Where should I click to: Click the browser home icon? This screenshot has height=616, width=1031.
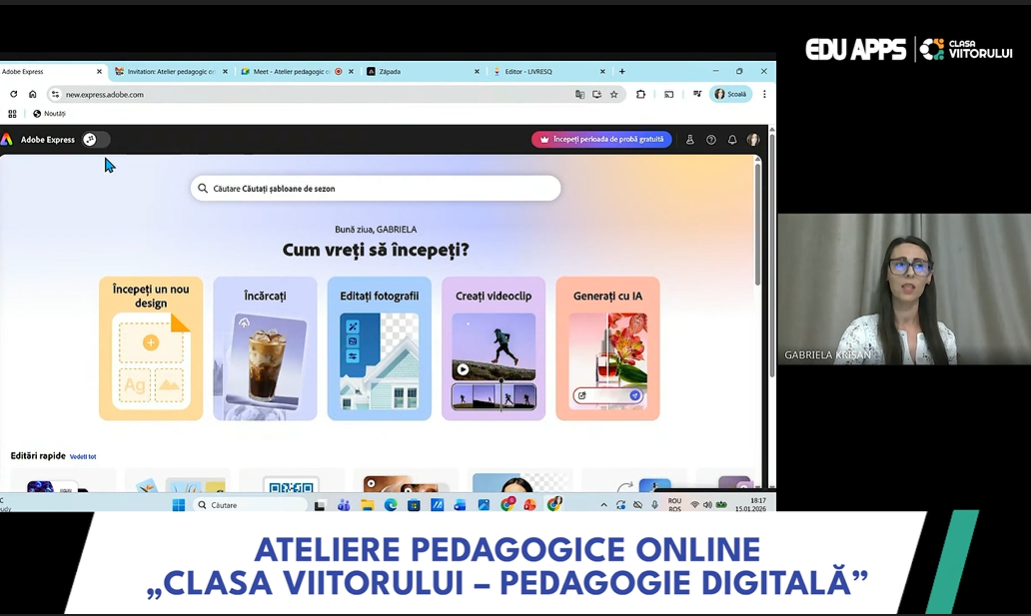[32, 94]
